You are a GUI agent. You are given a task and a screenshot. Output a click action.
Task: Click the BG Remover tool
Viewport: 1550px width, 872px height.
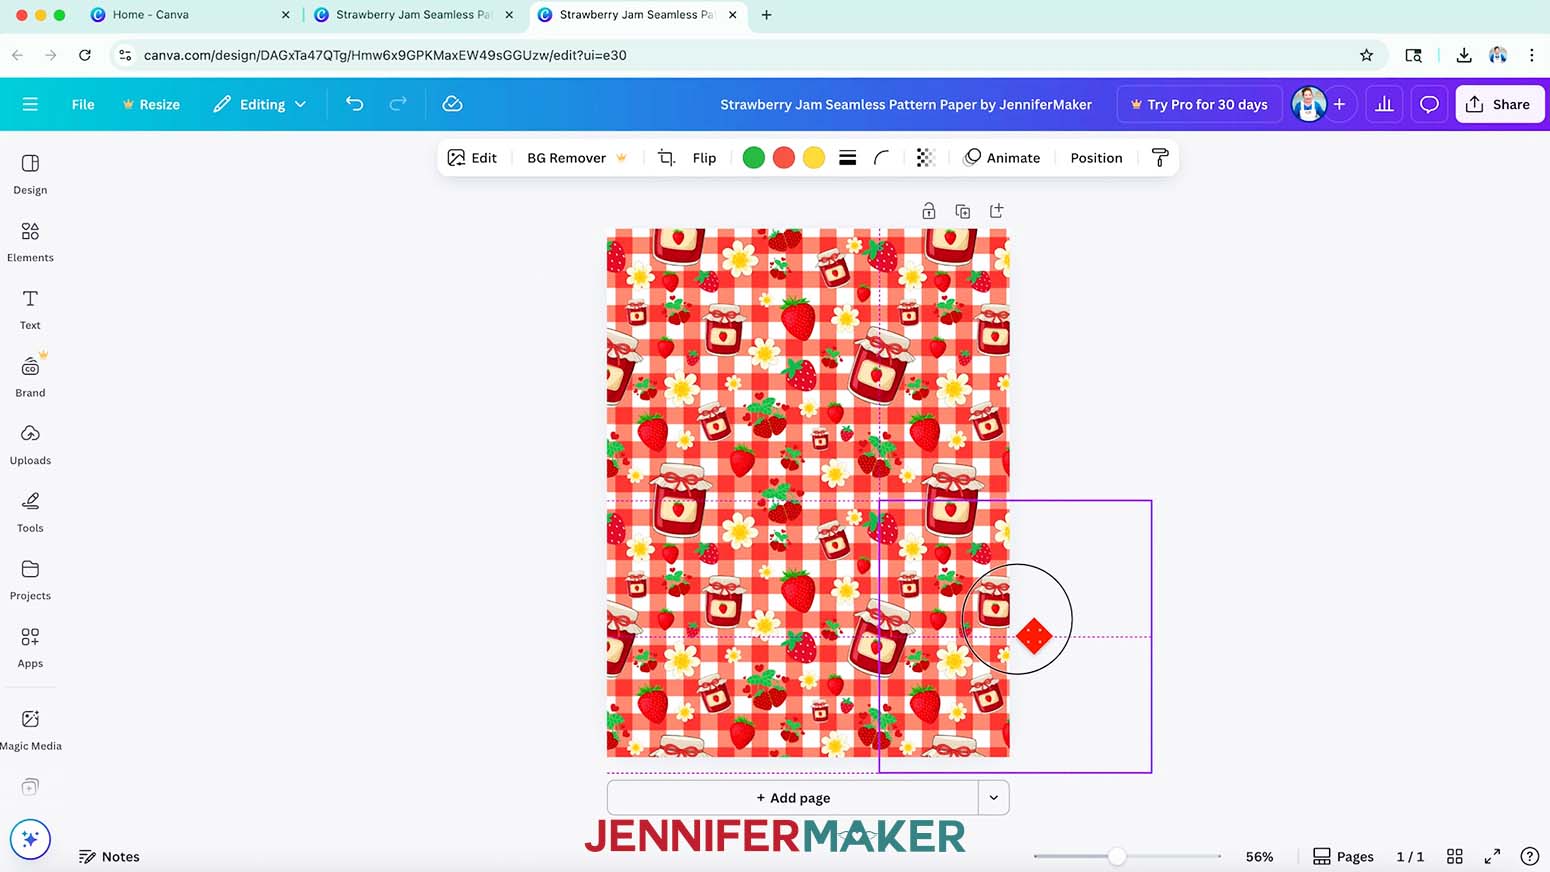[x=577, y=158]
